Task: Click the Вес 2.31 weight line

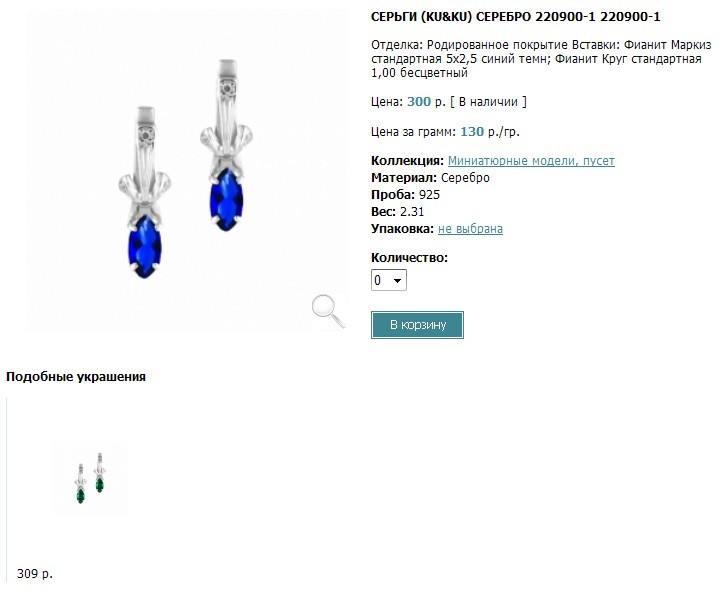Action: pos(397,212)
